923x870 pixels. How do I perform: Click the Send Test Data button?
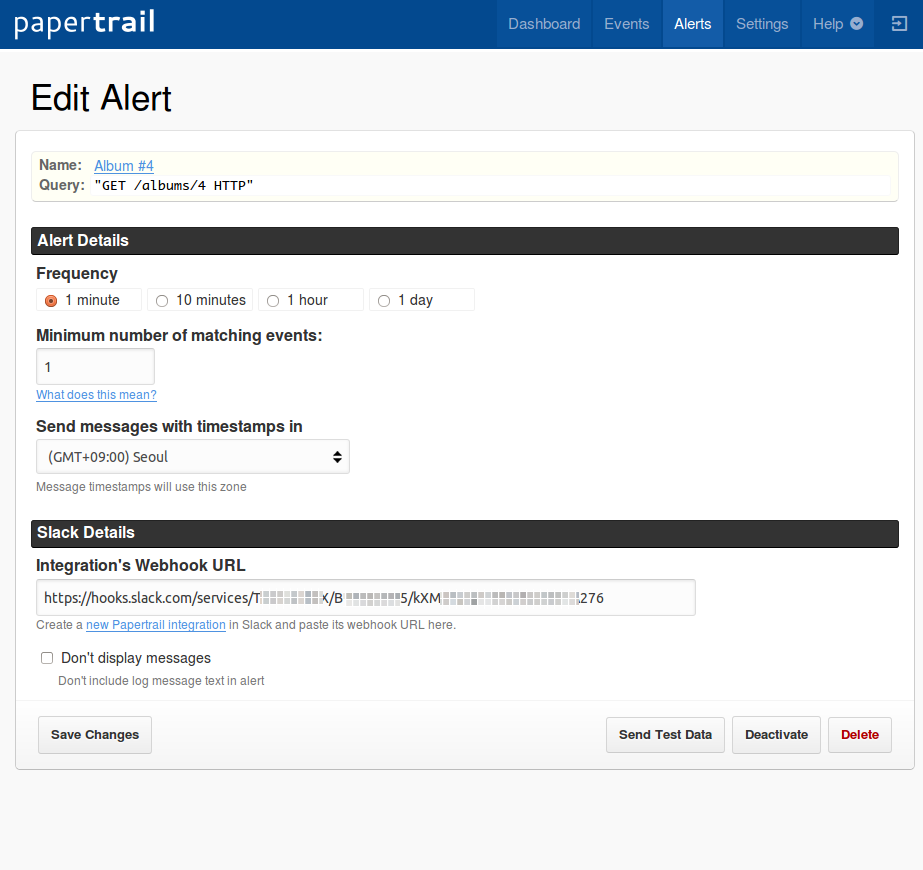pos(665,735)
